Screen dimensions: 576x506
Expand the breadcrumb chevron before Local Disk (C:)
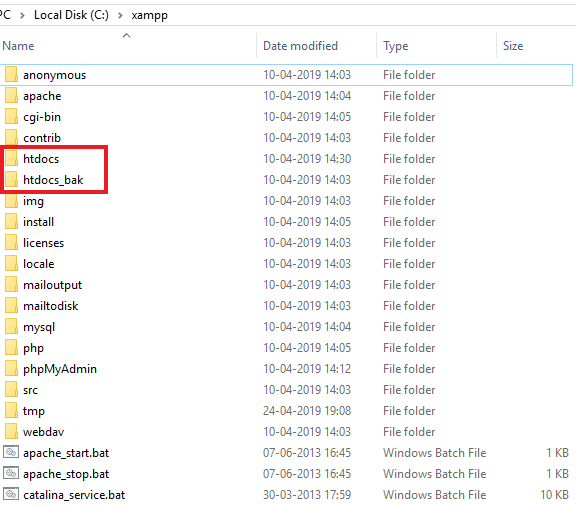pos(22,15)
